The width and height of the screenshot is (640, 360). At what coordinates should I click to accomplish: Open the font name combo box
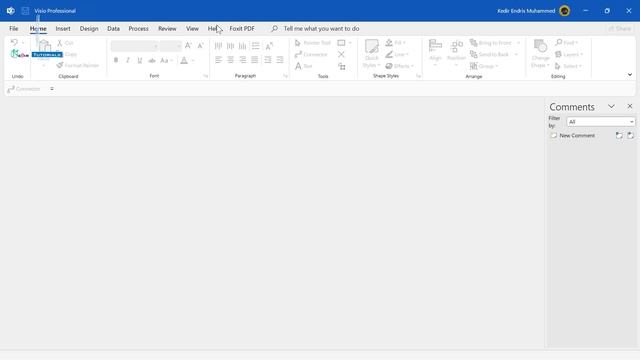135,46
